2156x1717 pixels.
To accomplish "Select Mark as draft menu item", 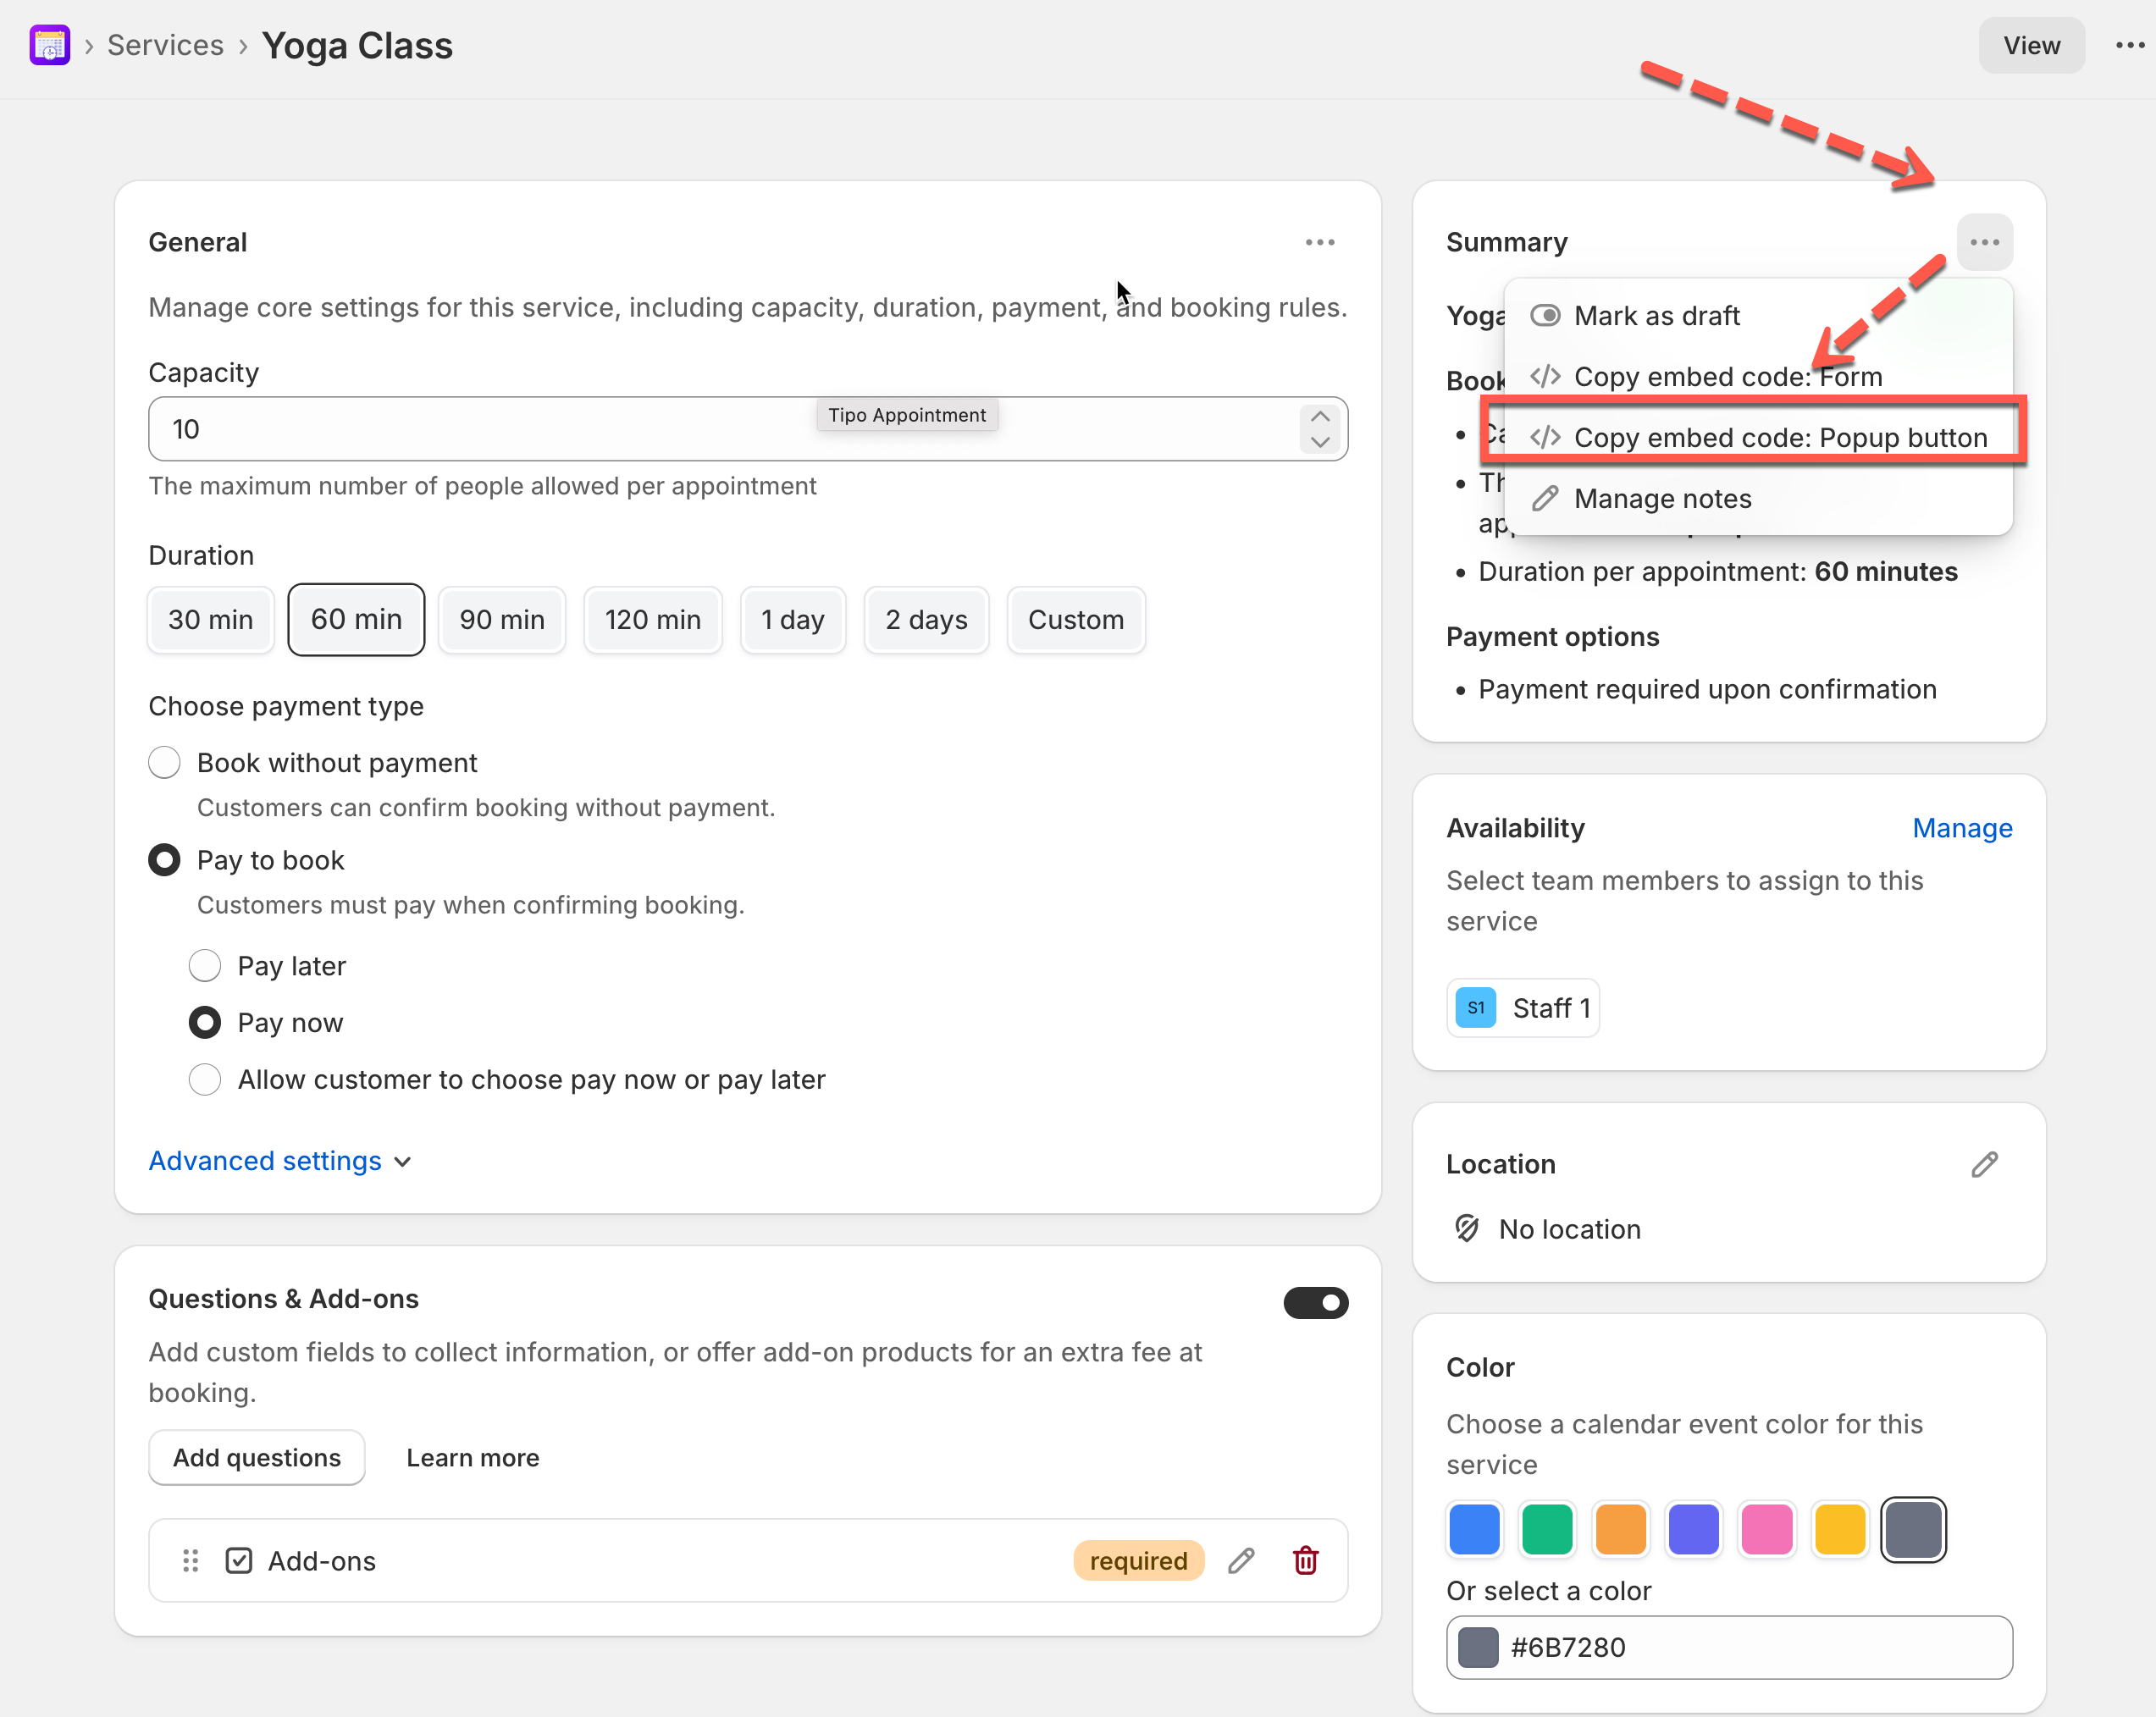I will coord(1656,316).
